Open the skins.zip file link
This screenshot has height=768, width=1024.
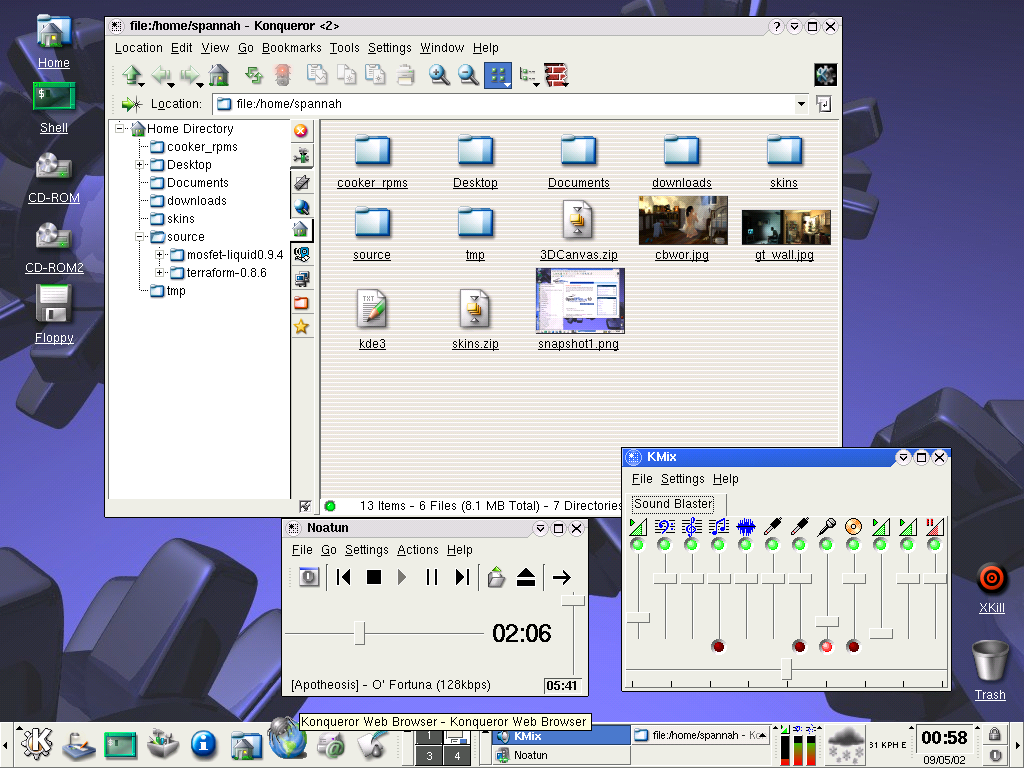(475, 344)
